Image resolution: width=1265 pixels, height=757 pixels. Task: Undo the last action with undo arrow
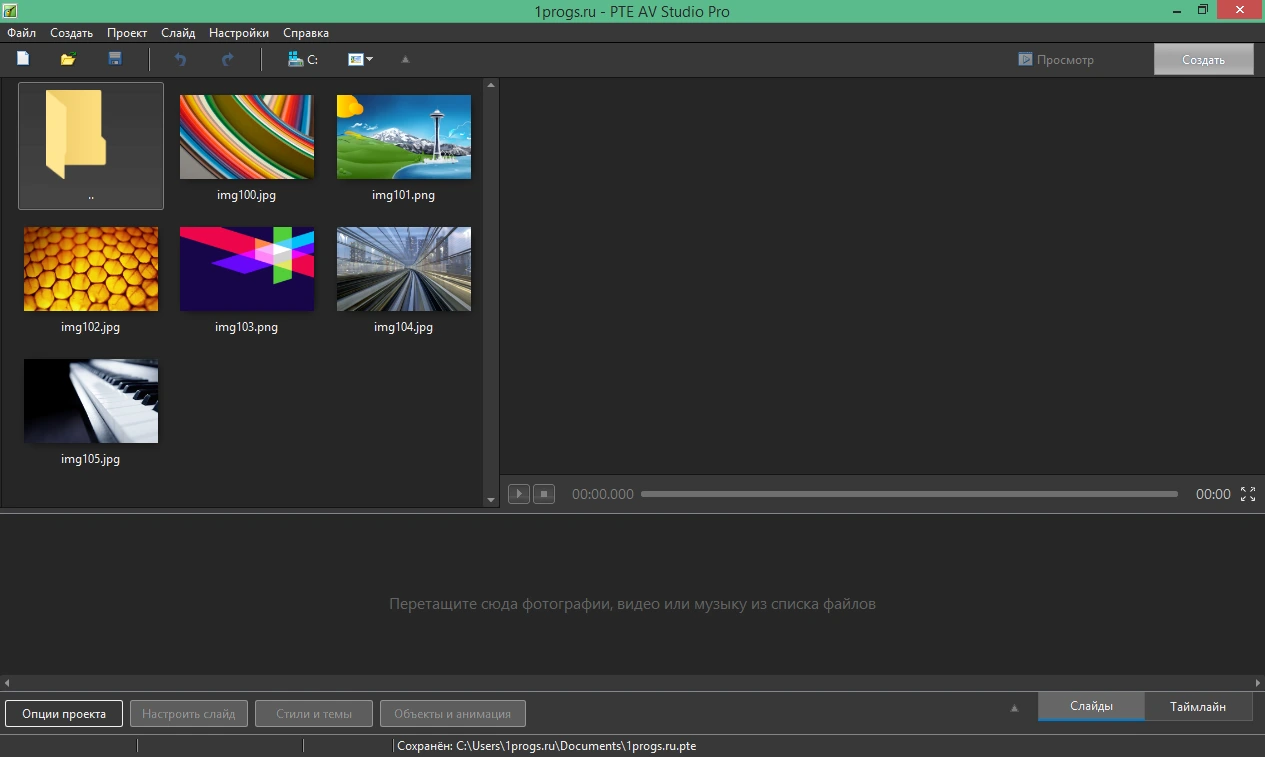click(180, 59)
